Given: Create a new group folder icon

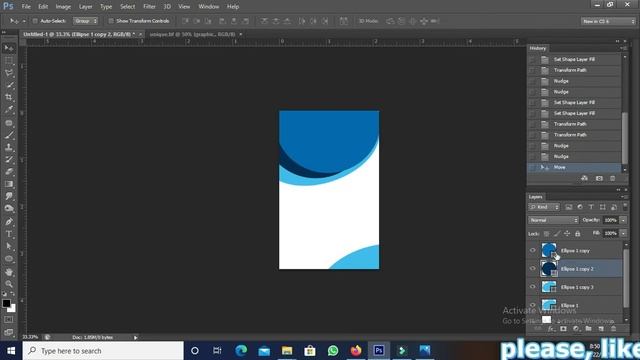Looking at the screenshot, I should 588,329.
